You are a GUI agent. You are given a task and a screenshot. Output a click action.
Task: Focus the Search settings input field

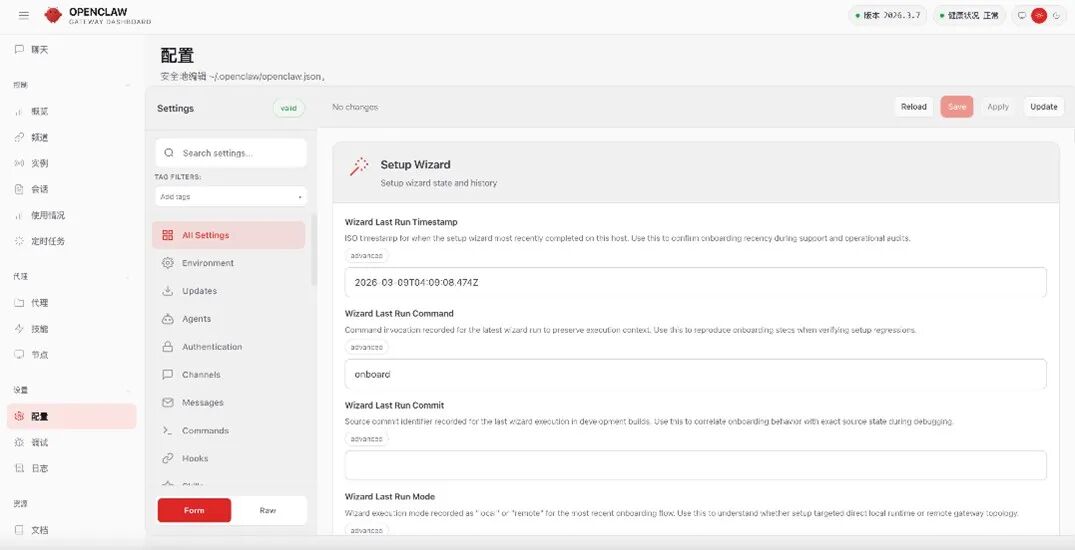pyautogui.click(x=240, y=153)
